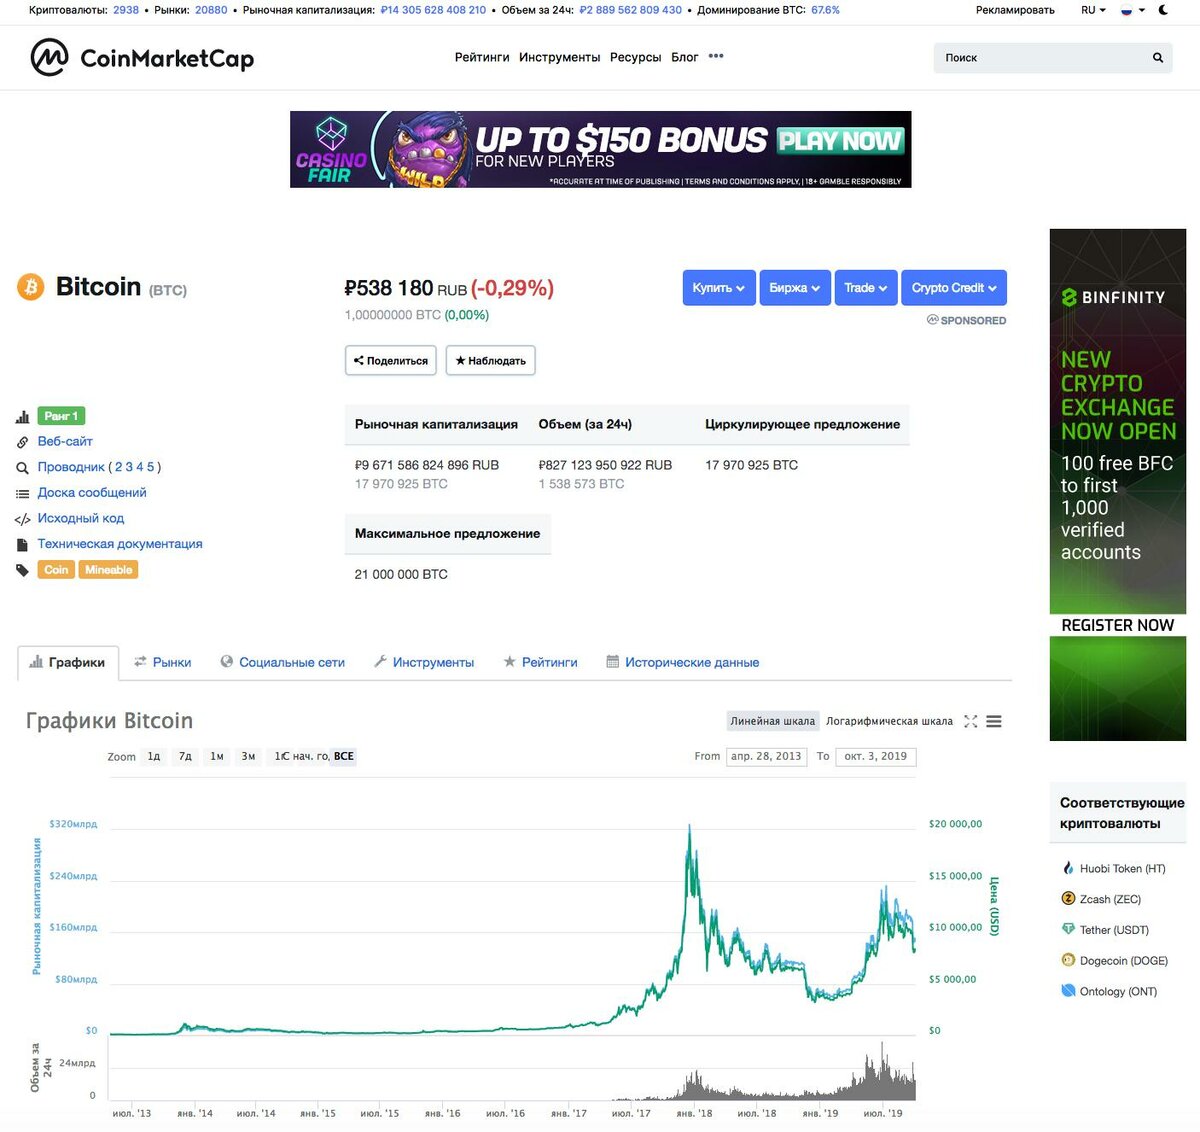Image resolution: width=1200 pixels, height=1132 pixels.
Task: Click the From date field
Action: coord(767,756)
